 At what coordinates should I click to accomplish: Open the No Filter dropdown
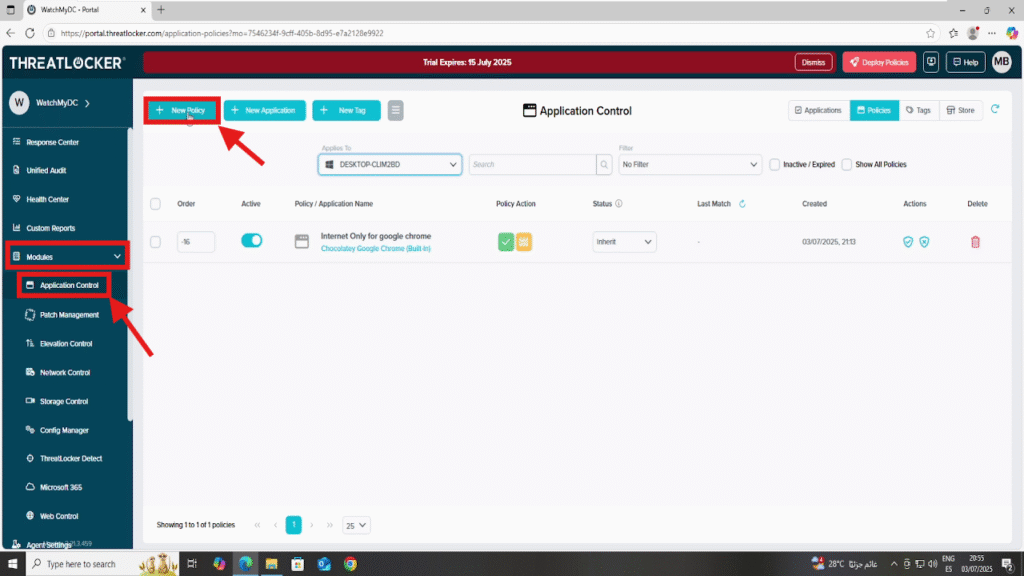click(x=690, y=165)
